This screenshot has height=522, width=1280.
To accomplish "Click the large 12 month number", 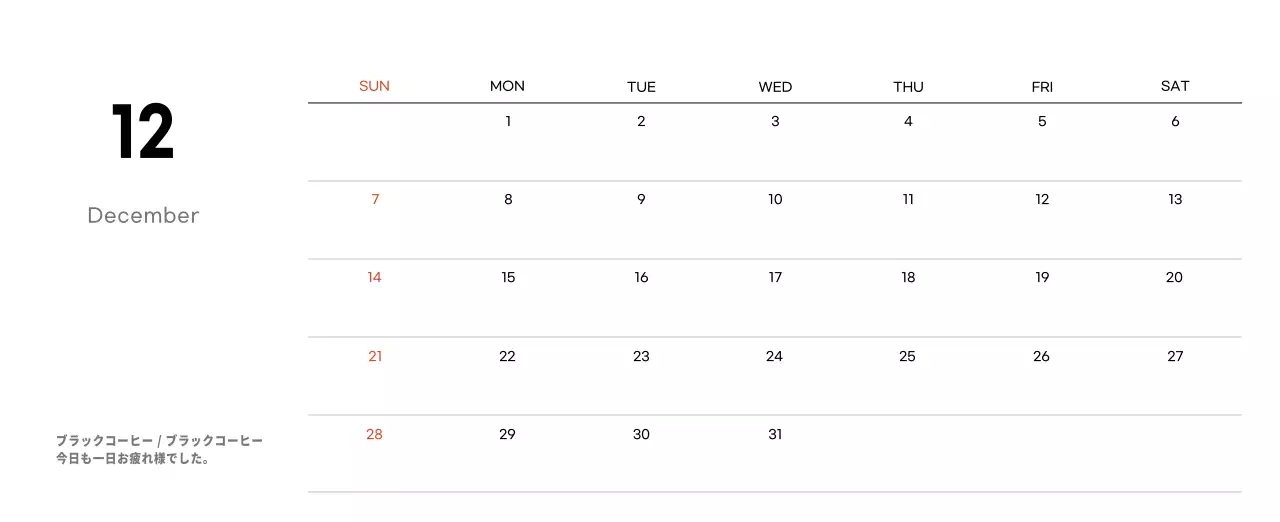I will click(x=143, y=133).
